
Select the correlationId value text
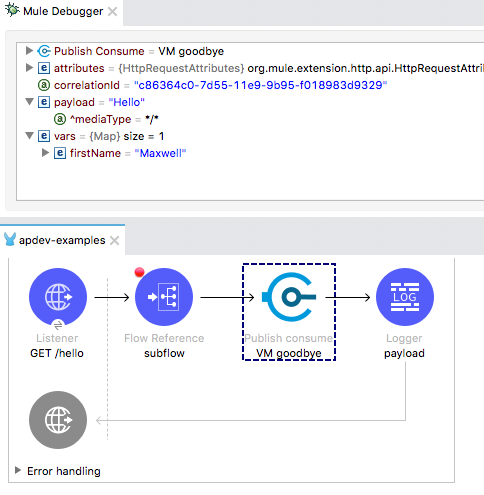pos(261,85)
